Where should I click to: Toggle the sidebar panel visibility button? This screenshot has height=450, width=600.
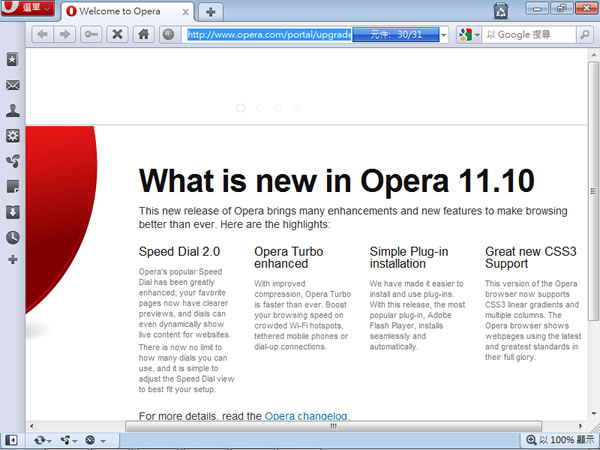point(11,440)
